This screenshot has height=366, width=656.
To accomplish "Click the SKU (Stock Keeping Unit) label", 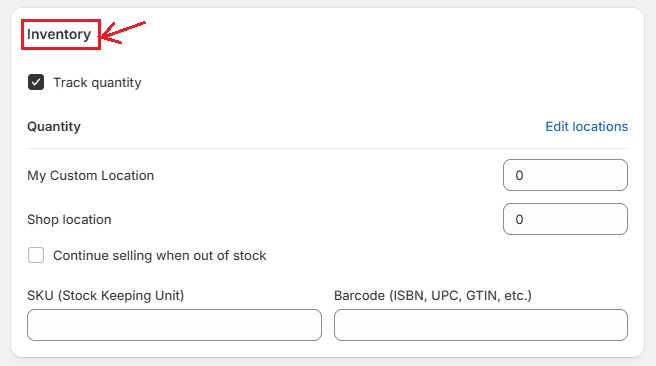I will [106, 296].
